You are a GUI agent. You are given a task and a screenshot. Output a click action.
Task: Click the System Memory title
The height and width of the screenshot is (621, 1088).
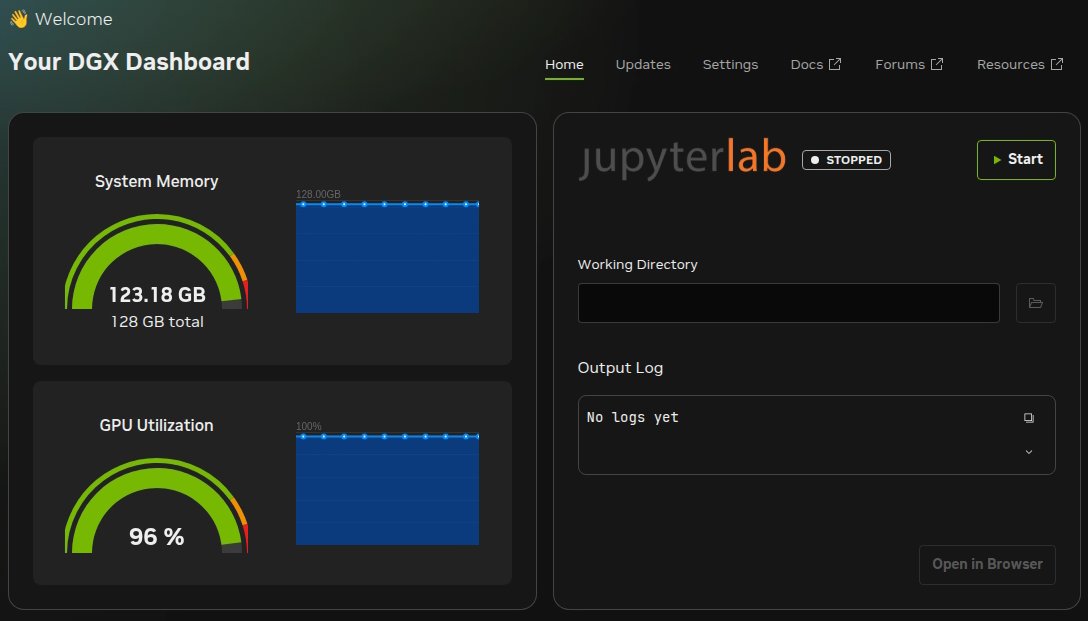(156, 181)
